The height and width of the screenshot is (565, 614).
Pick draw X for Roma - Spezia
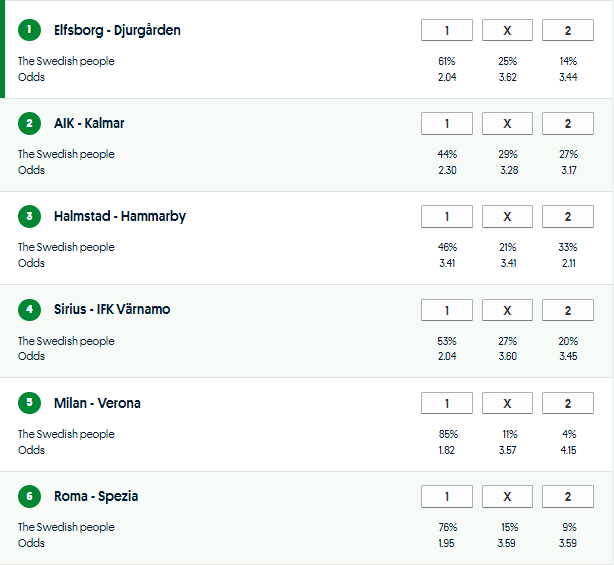click(x=507, y=497)
